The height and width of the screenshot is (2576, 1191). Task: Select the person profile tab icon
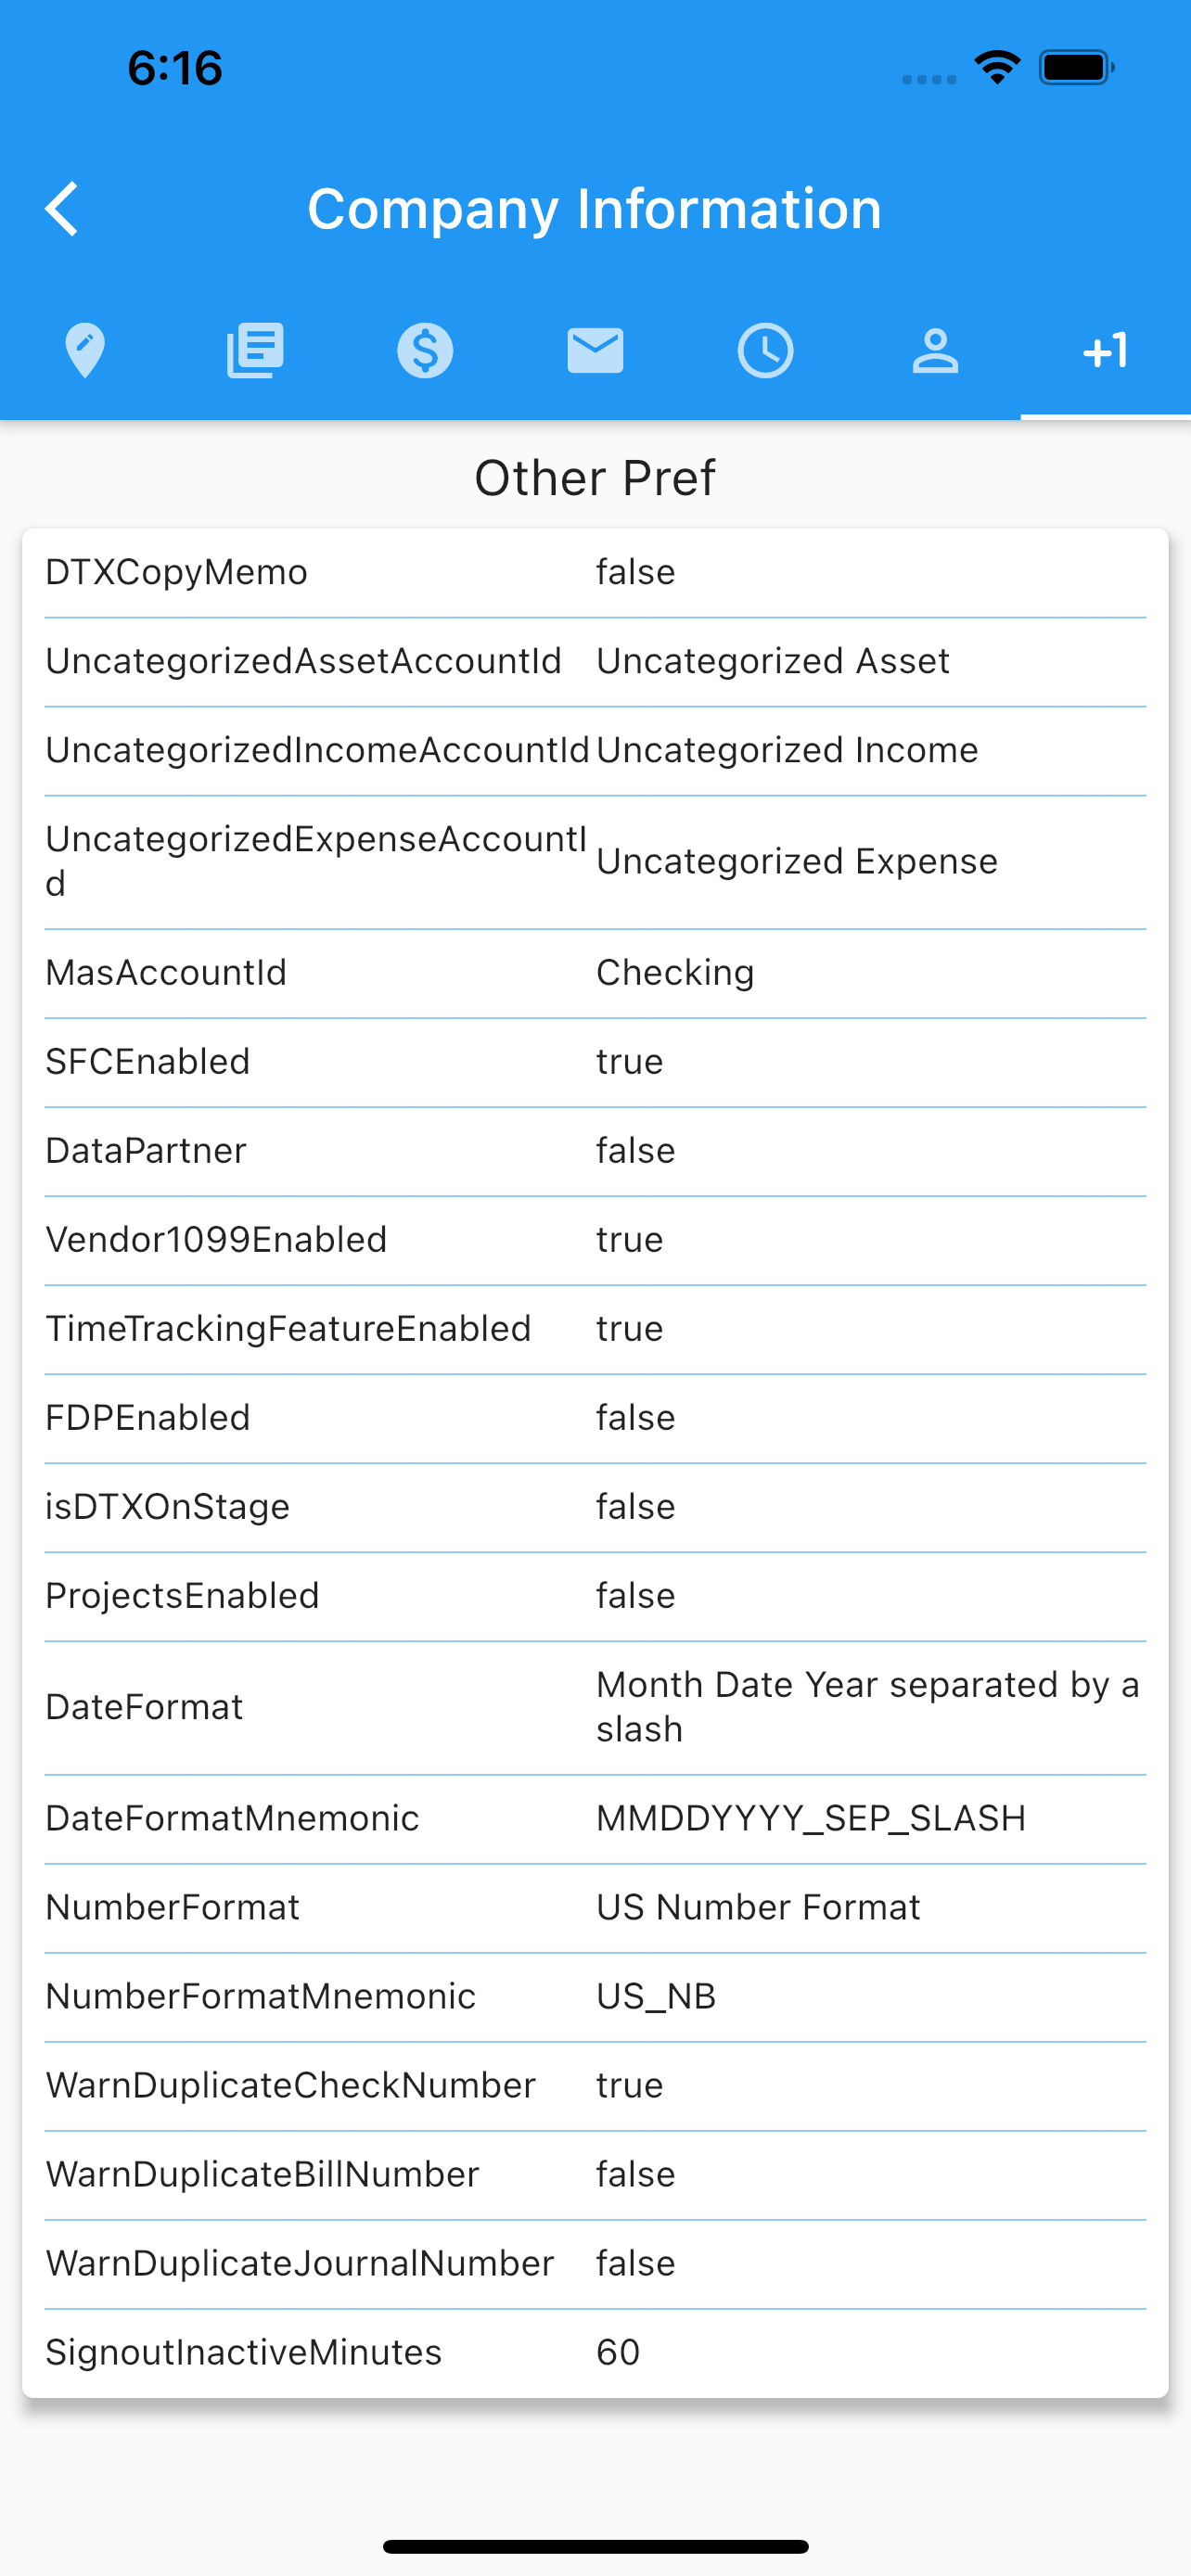(935, 350)
